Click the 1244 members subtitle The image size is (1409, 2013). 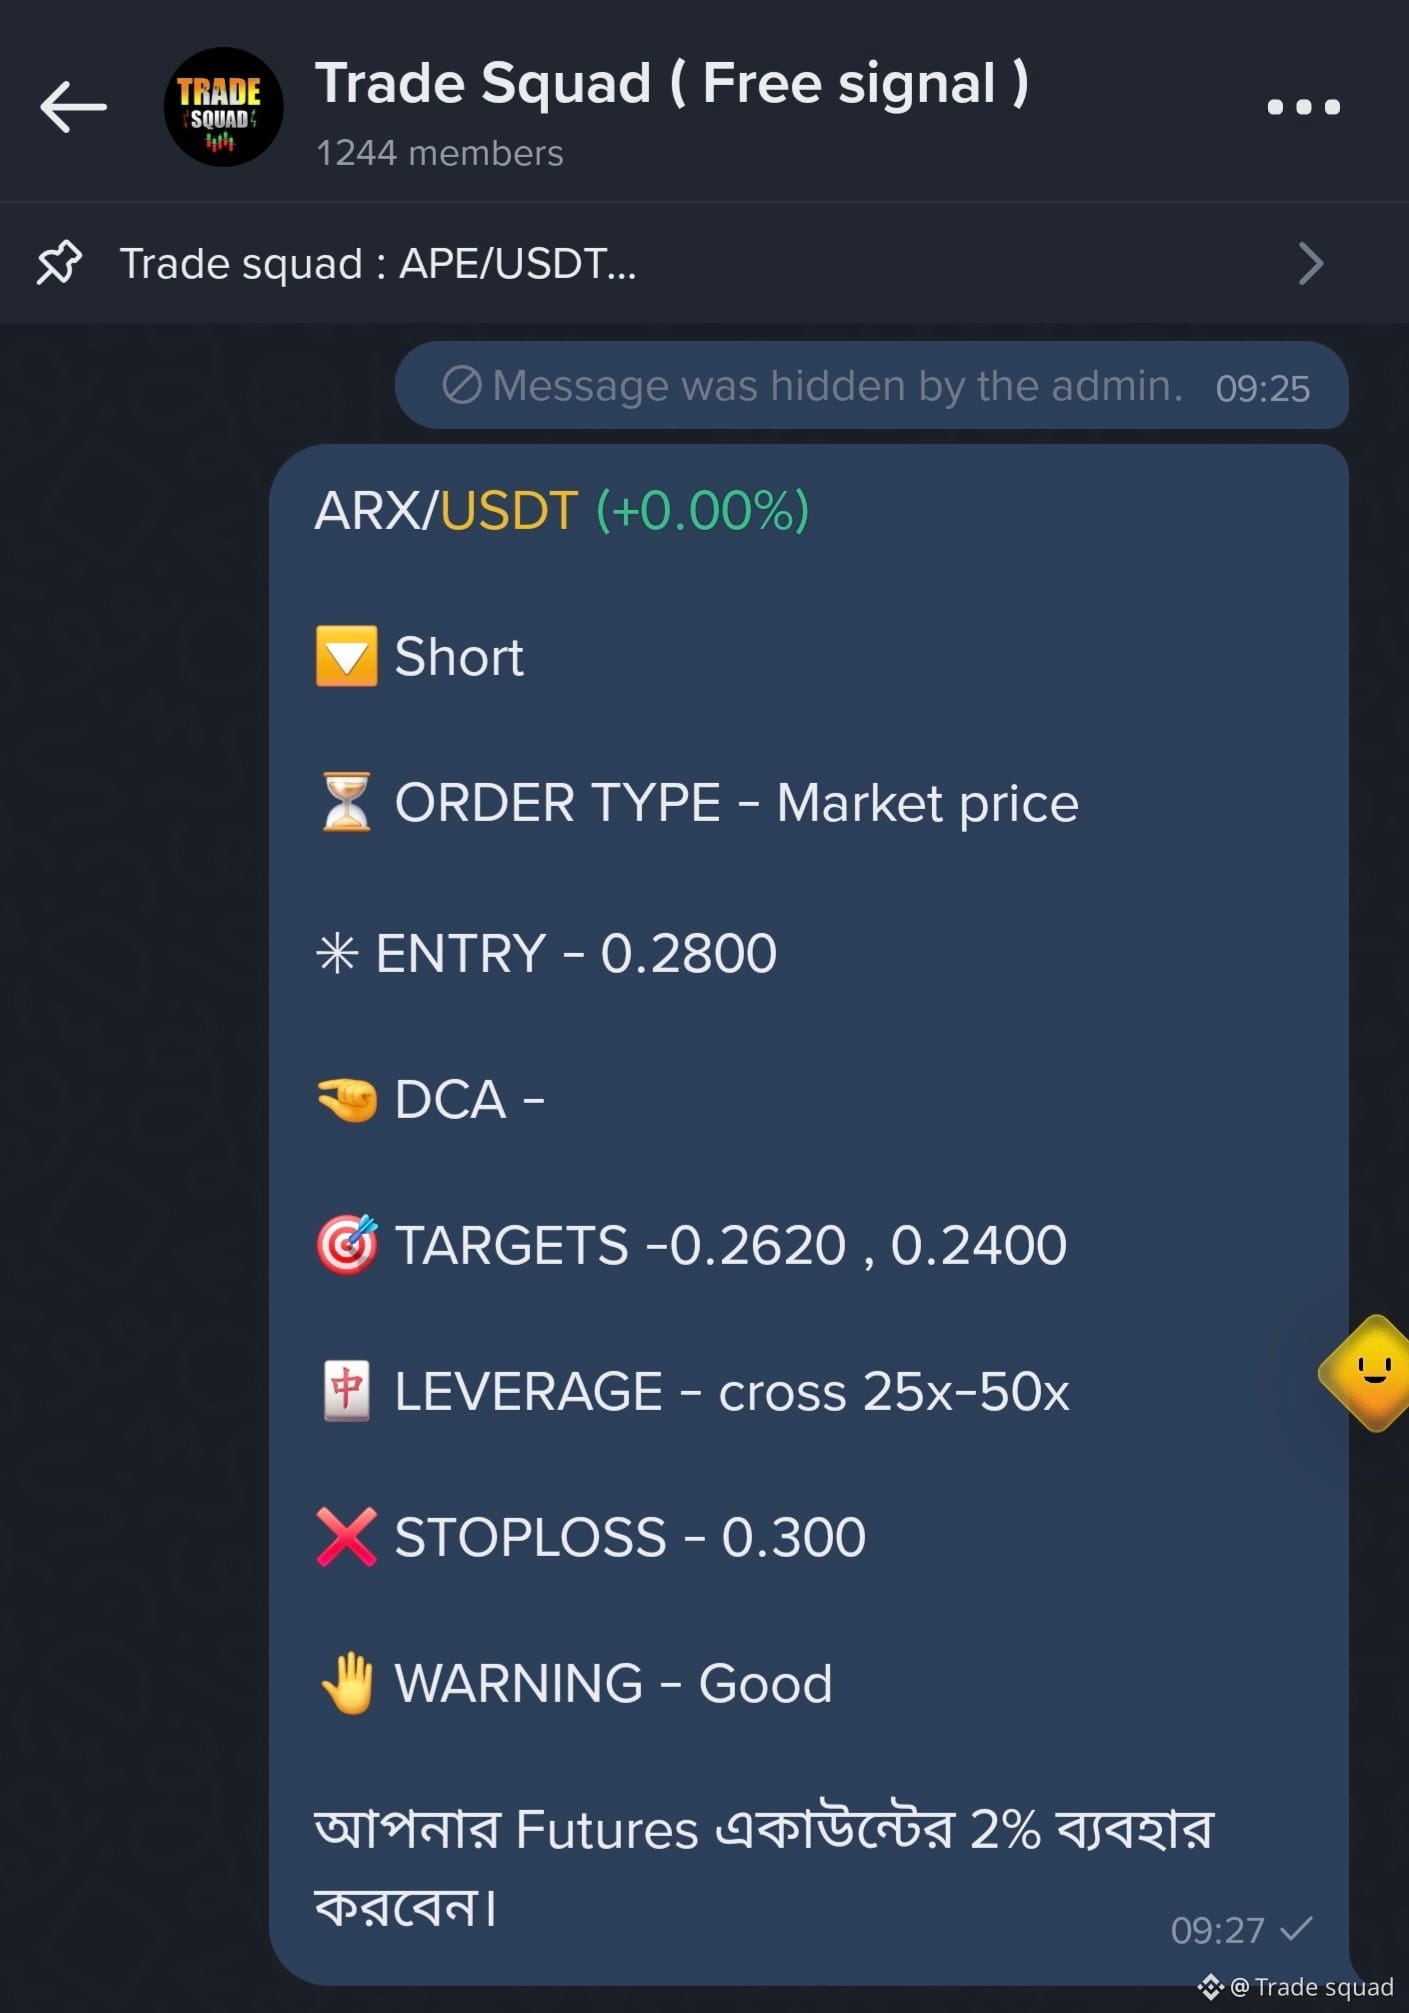coord(440,153)
